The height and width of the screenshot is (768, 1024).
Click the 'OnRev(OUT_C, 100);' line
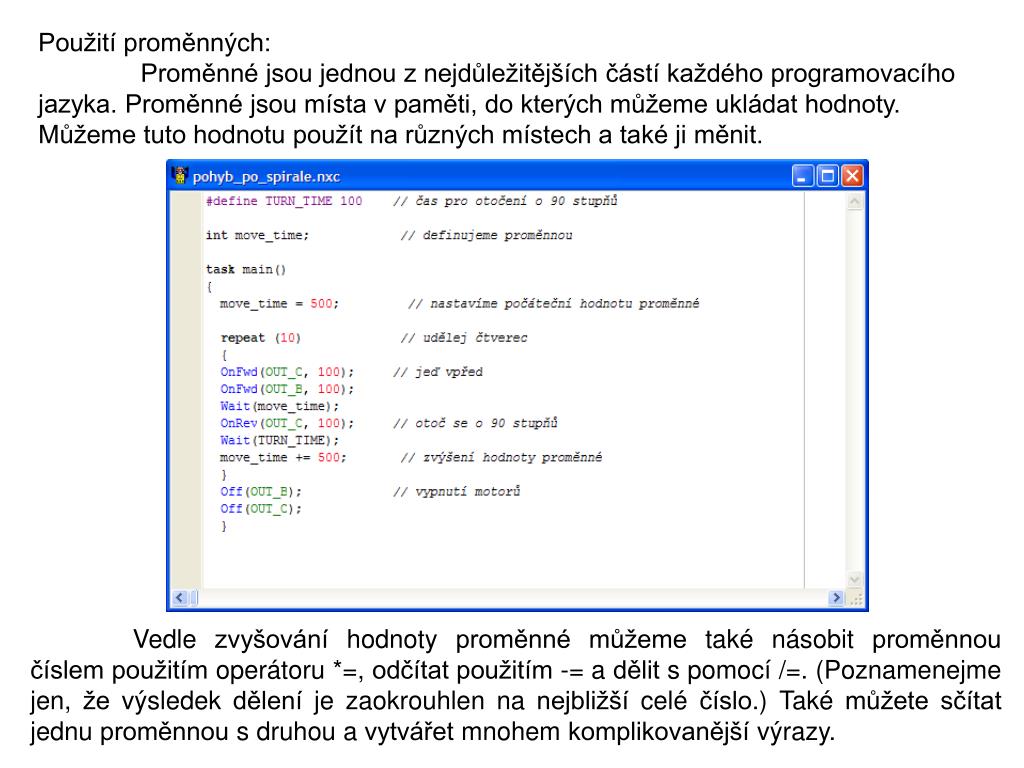point(287,423)
